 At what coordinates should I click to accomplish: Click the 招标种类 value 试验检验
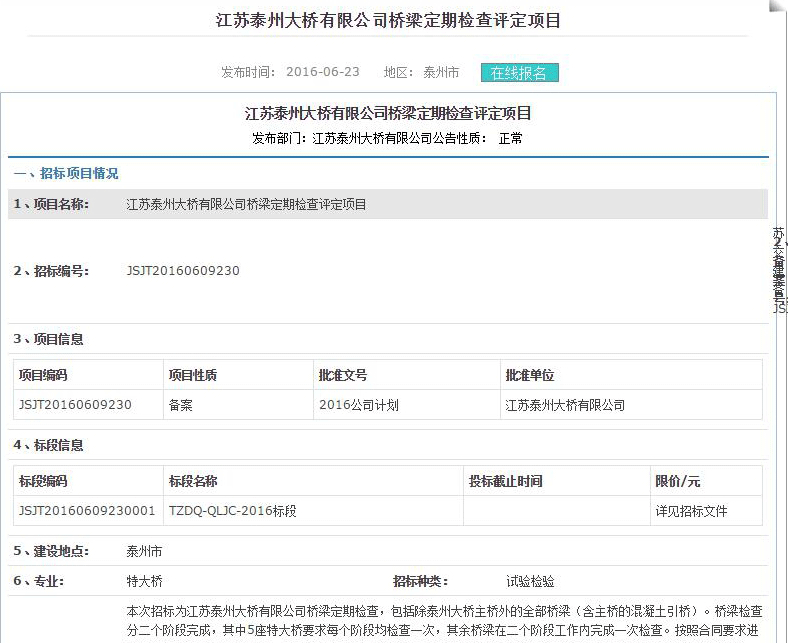(x=530, y=582)
